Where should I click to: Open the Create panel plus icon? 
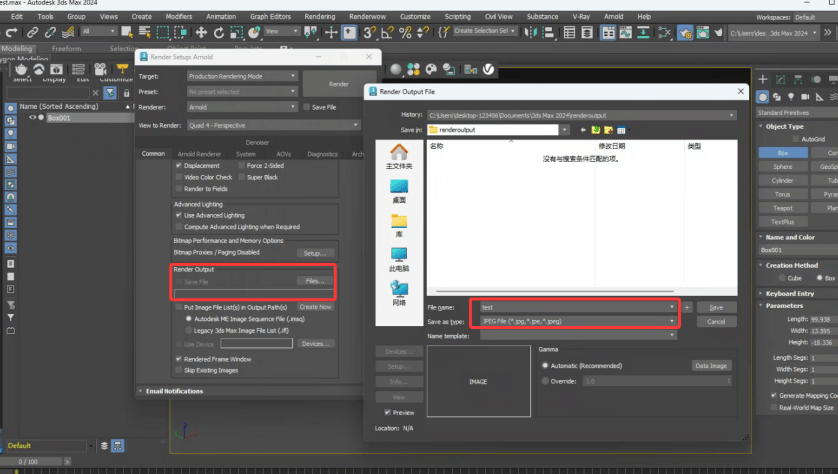[763, 80]
